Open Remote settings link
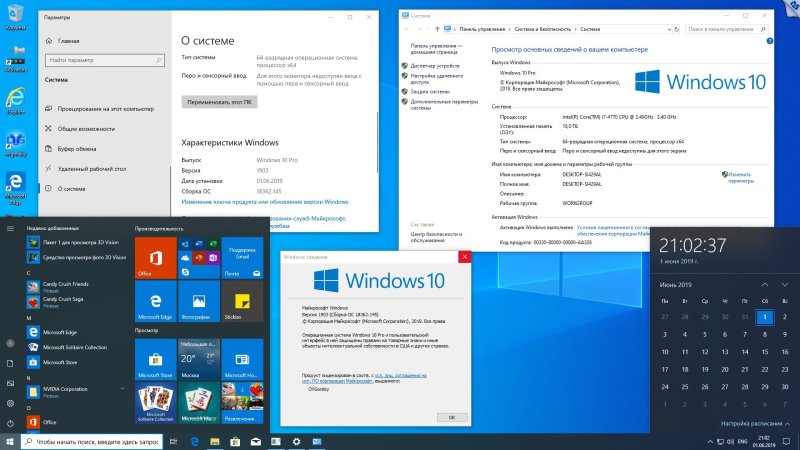The image size is (800, 450). 437,79
